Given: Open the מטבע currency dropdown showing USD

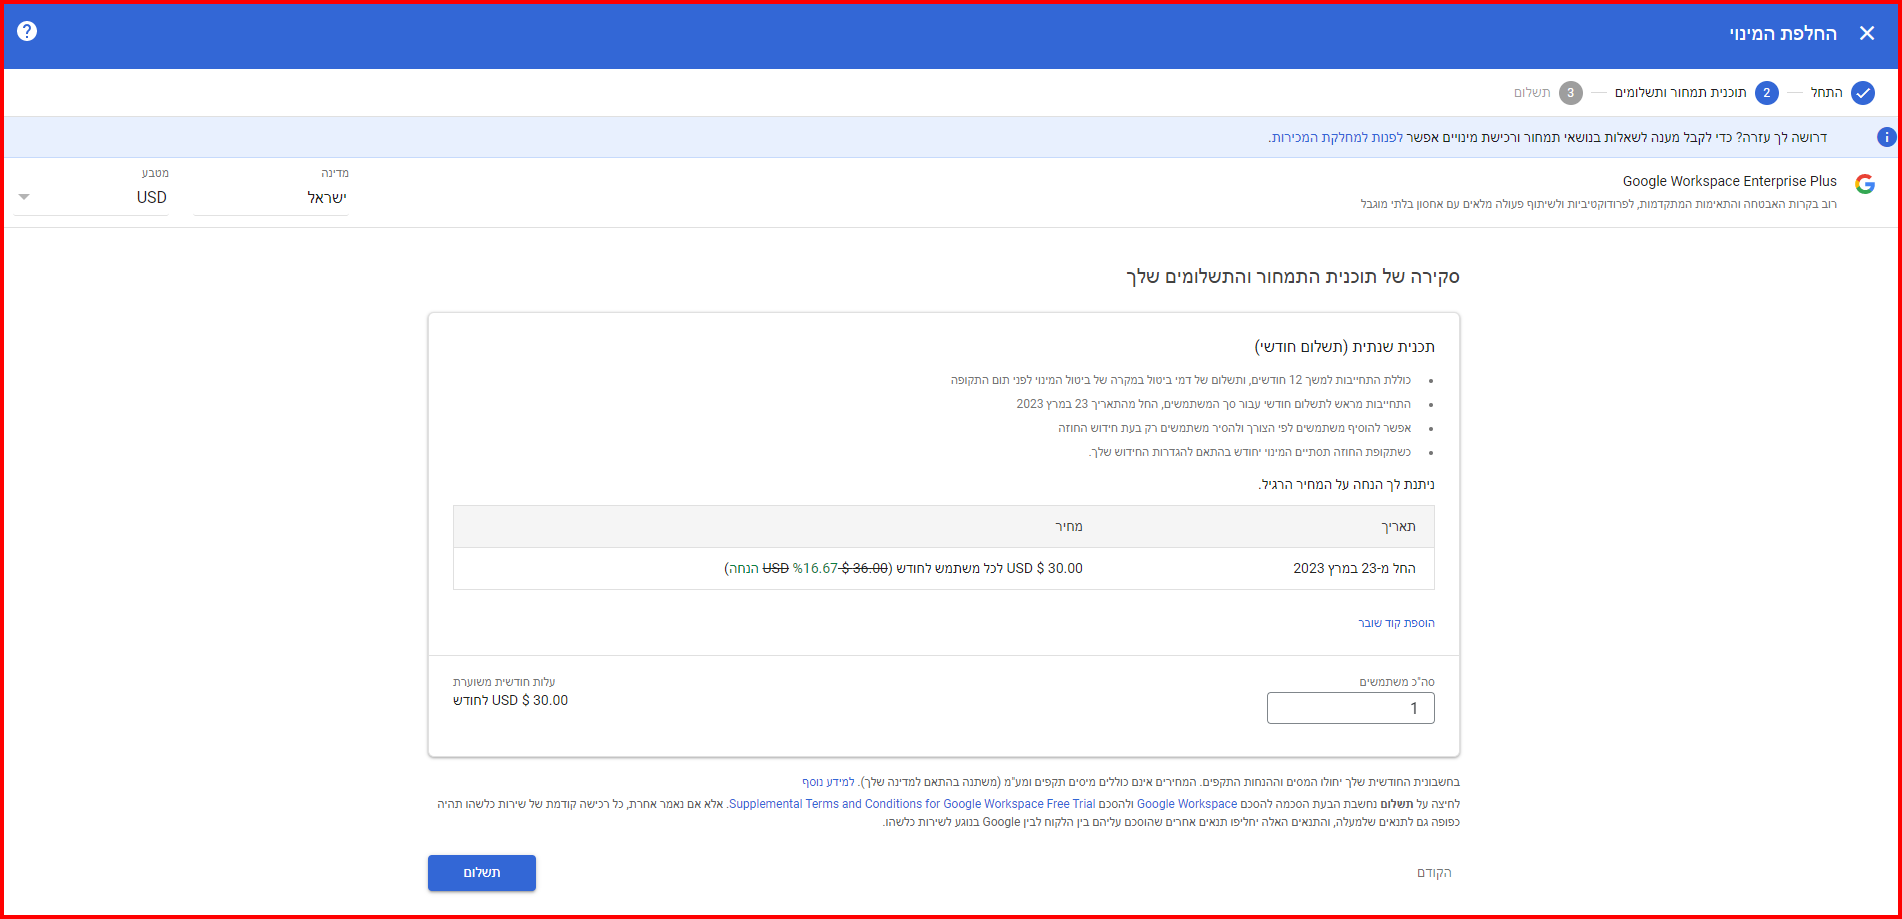Looking at the screenshot, I should [91, 198].
